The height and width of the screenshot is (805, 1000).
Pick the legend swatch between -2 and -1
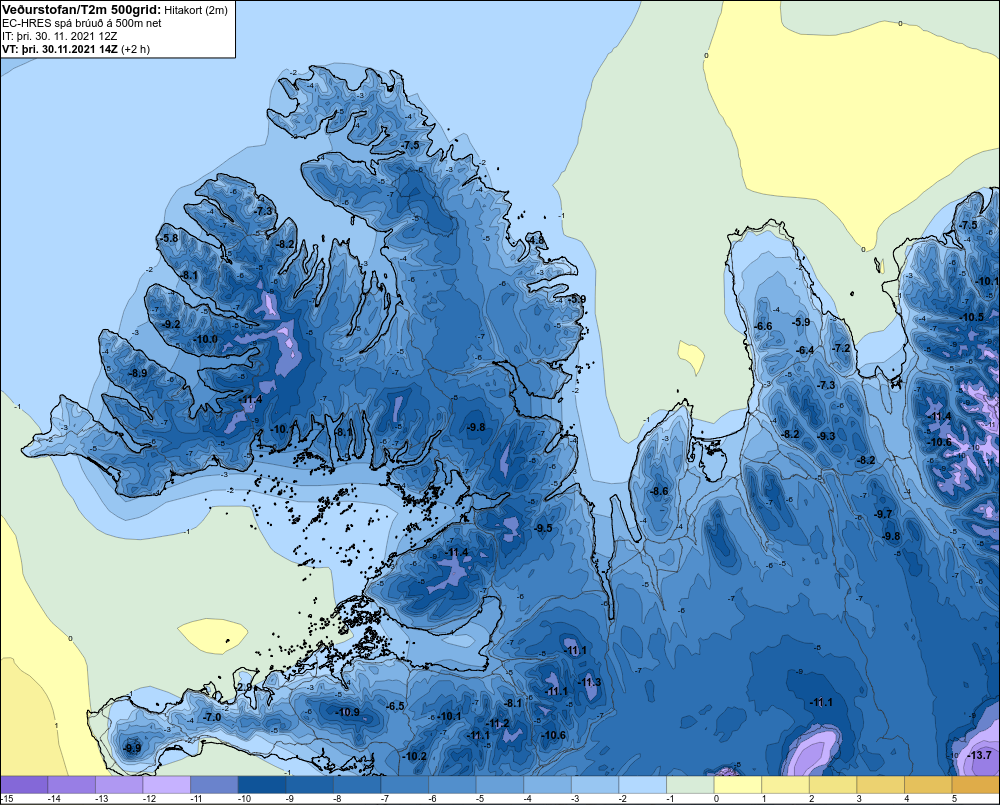(643, 785)
